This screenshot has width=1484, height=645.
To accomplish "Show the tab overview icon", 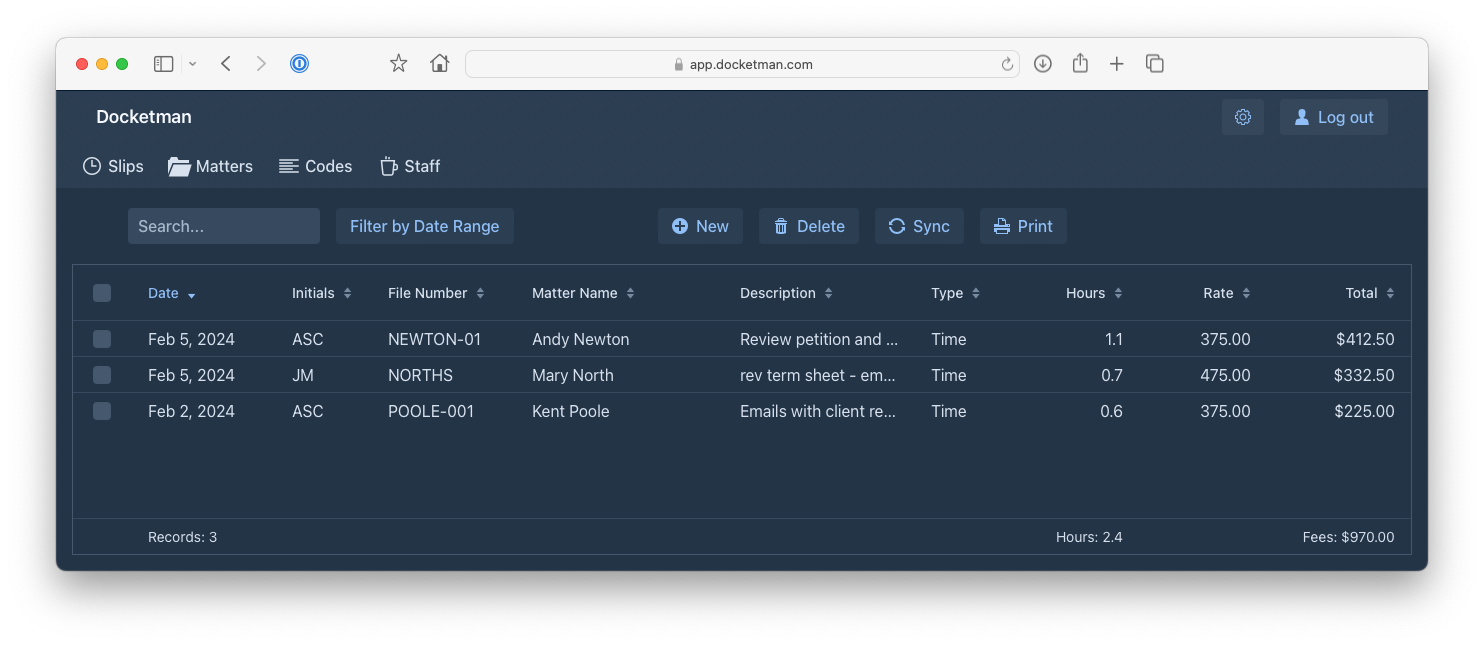I will (1154, 64).
